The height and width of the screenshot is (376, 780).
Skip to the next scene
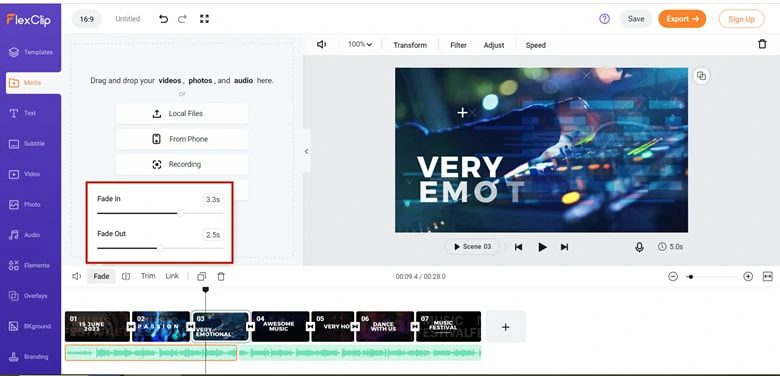(x=564, y=247)
